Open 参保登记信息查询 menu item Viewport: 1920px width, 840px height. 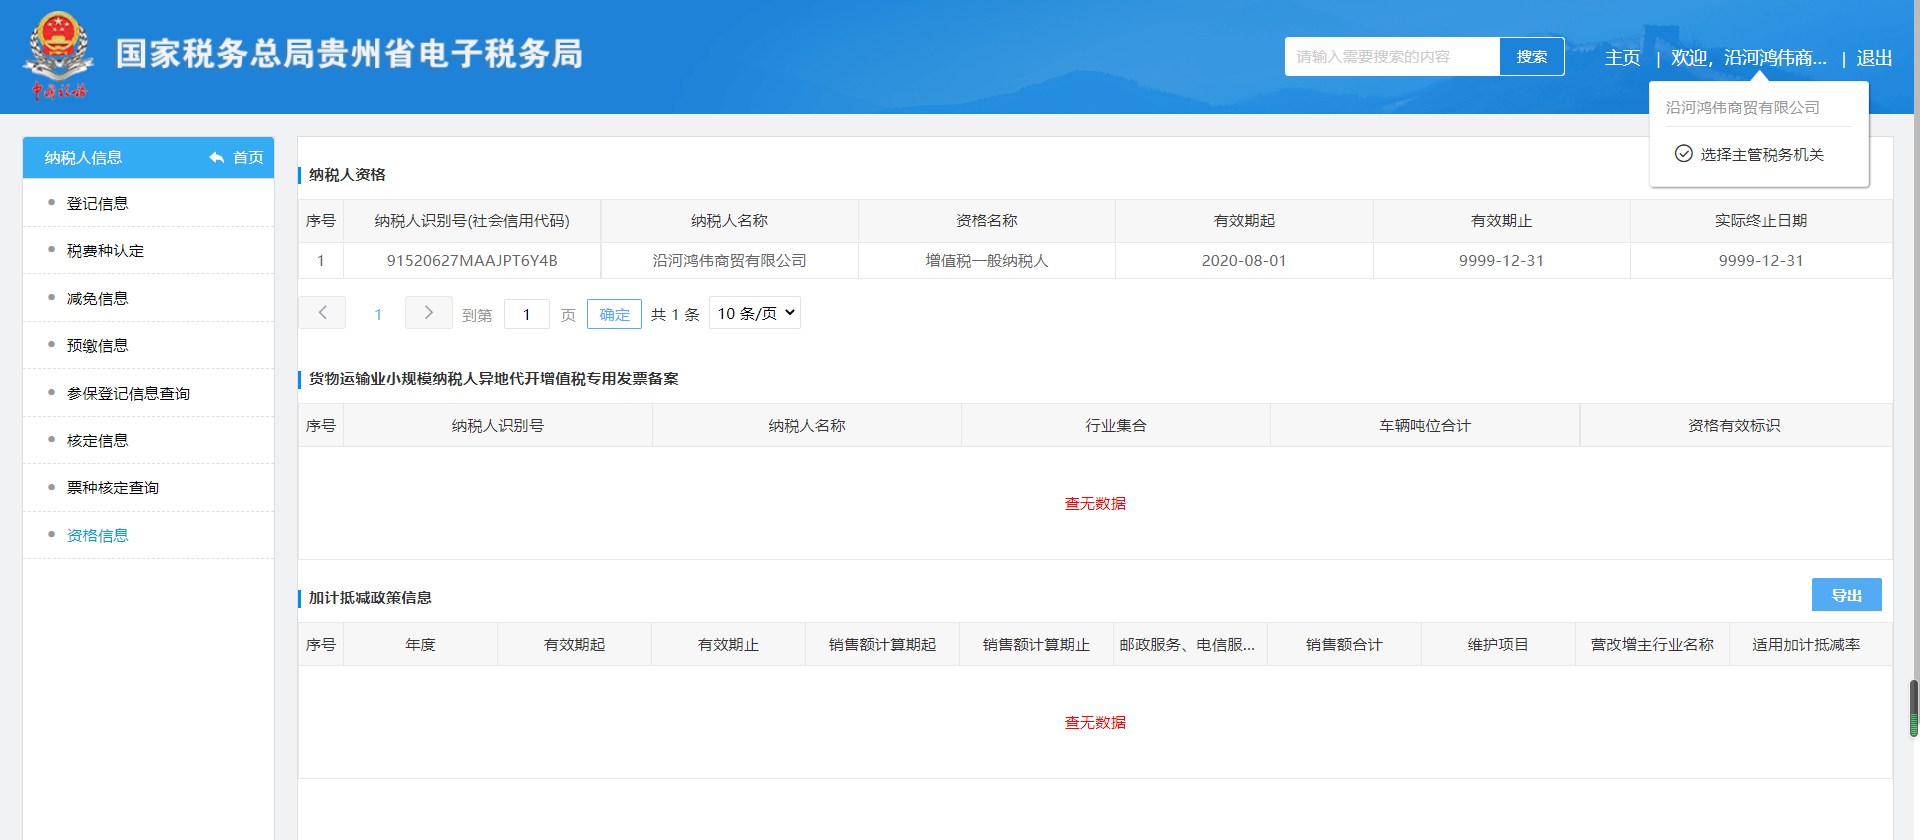(128, 394)
